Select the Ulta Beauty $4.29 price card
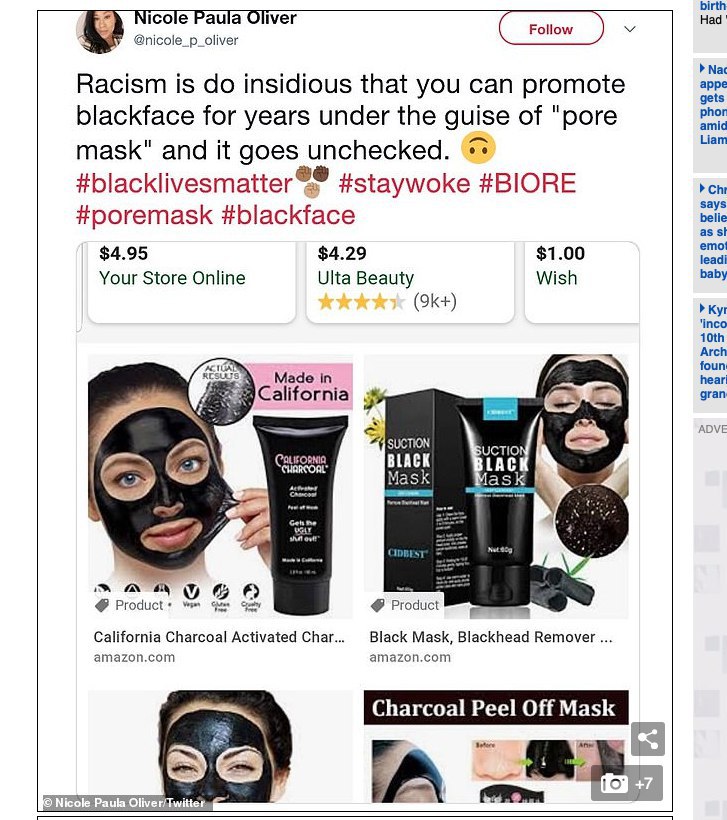 [410, 282]
